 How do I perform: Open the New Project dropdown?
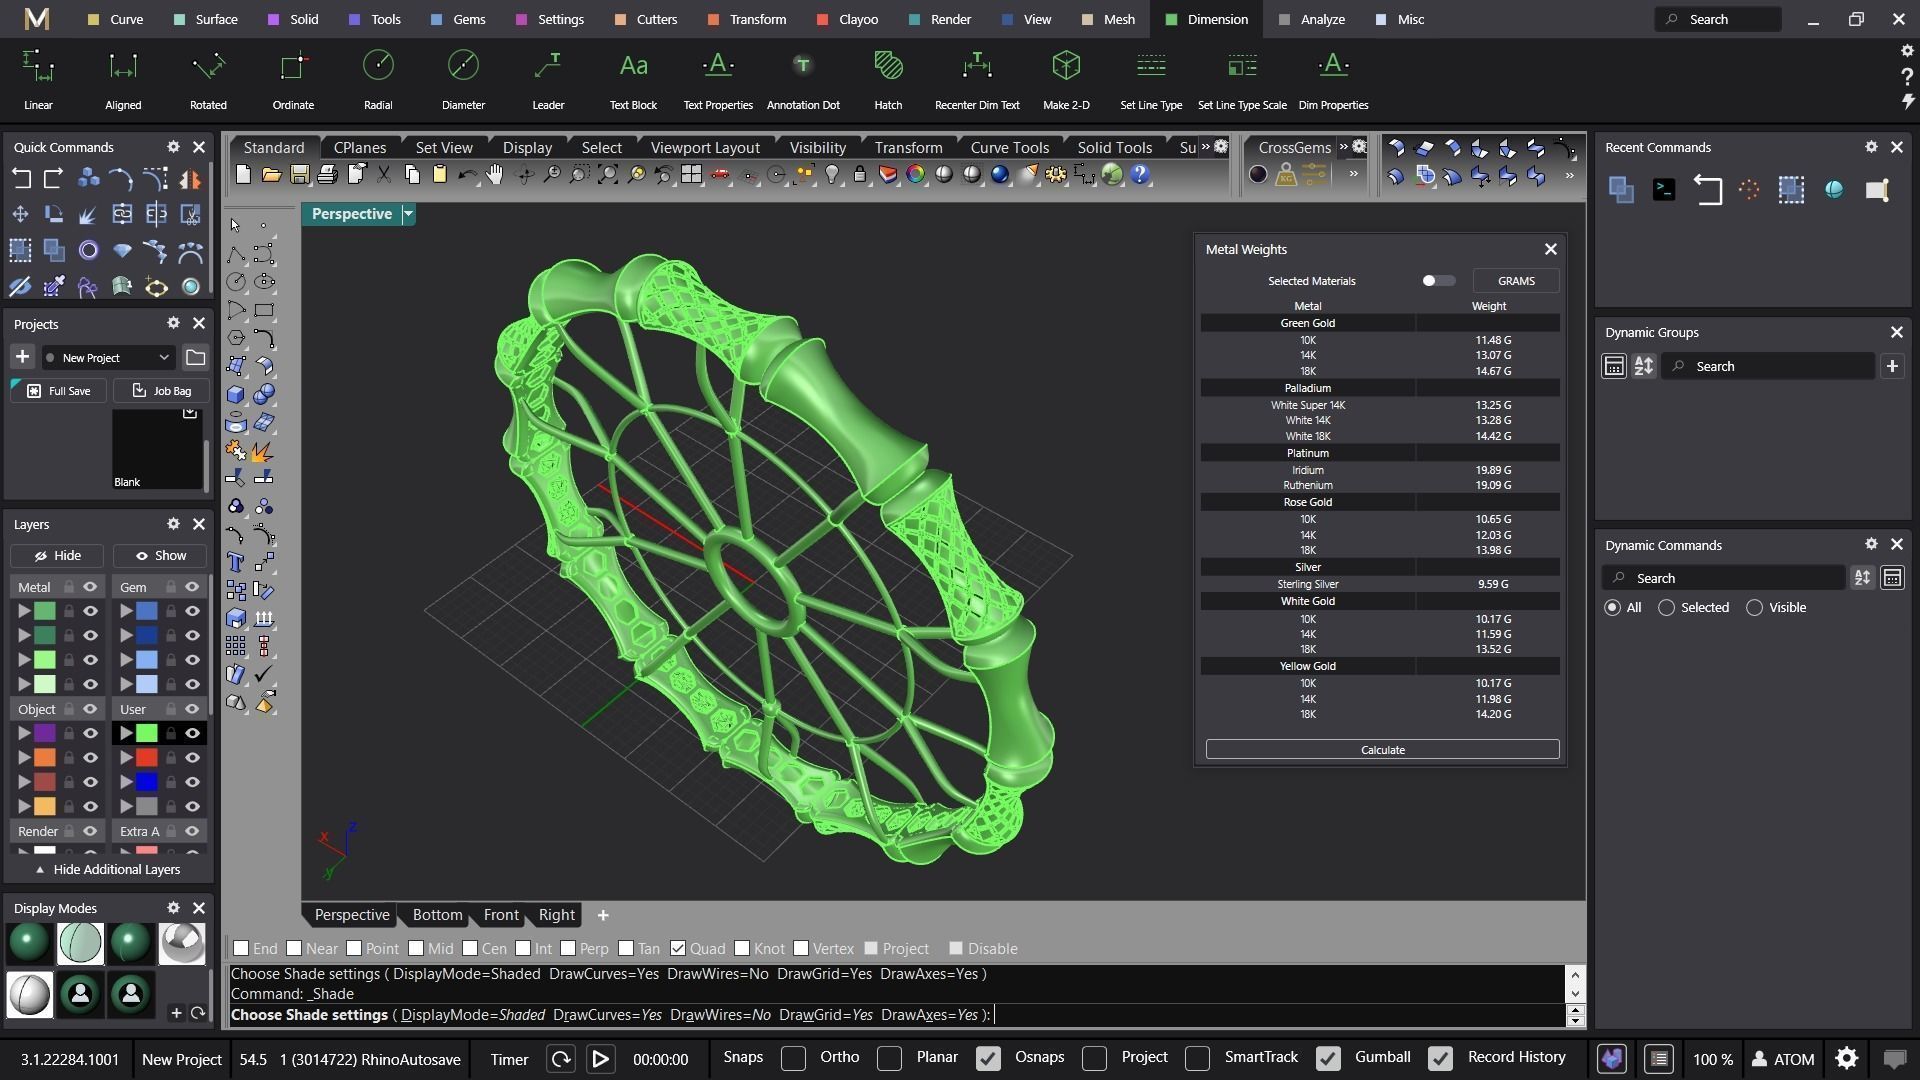point(109,358)
